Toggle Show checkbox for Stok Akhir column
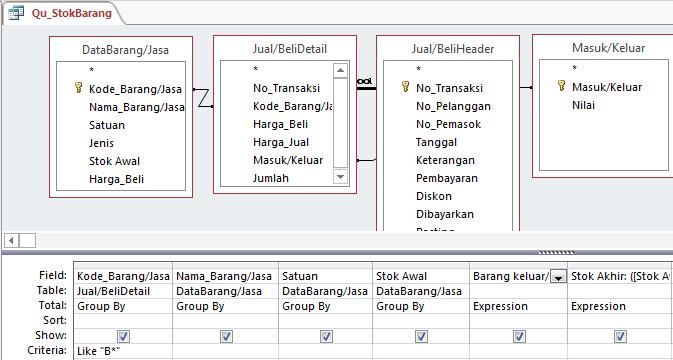673x360 pixels. (x=620, y=336)
